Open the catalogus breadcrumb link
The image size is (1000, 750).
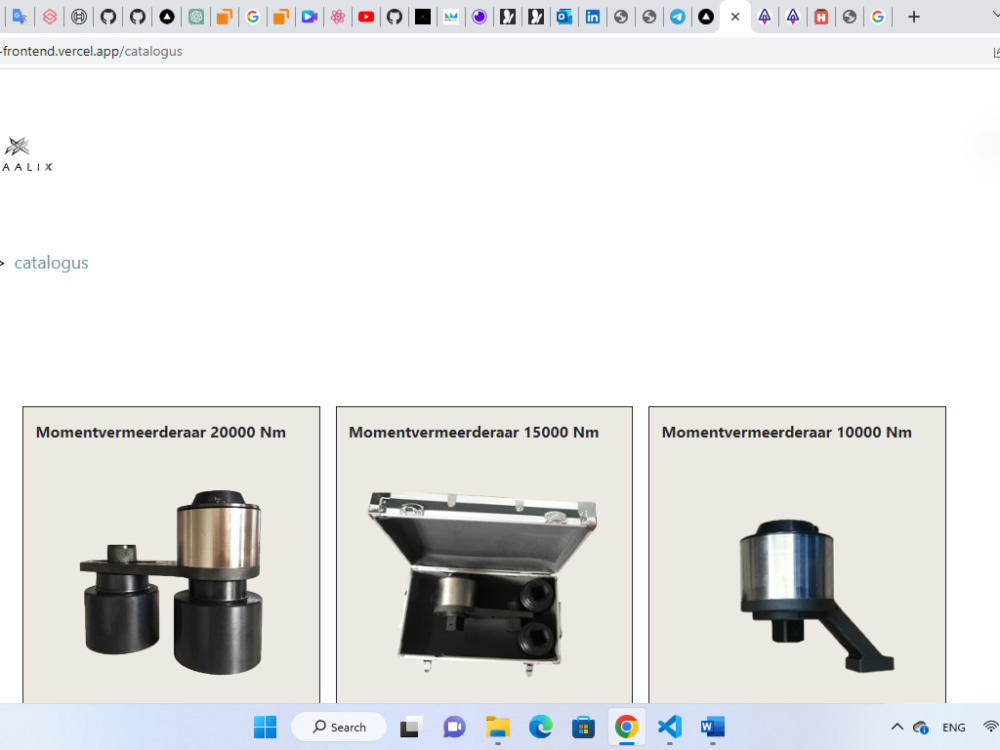coord(51,263)
